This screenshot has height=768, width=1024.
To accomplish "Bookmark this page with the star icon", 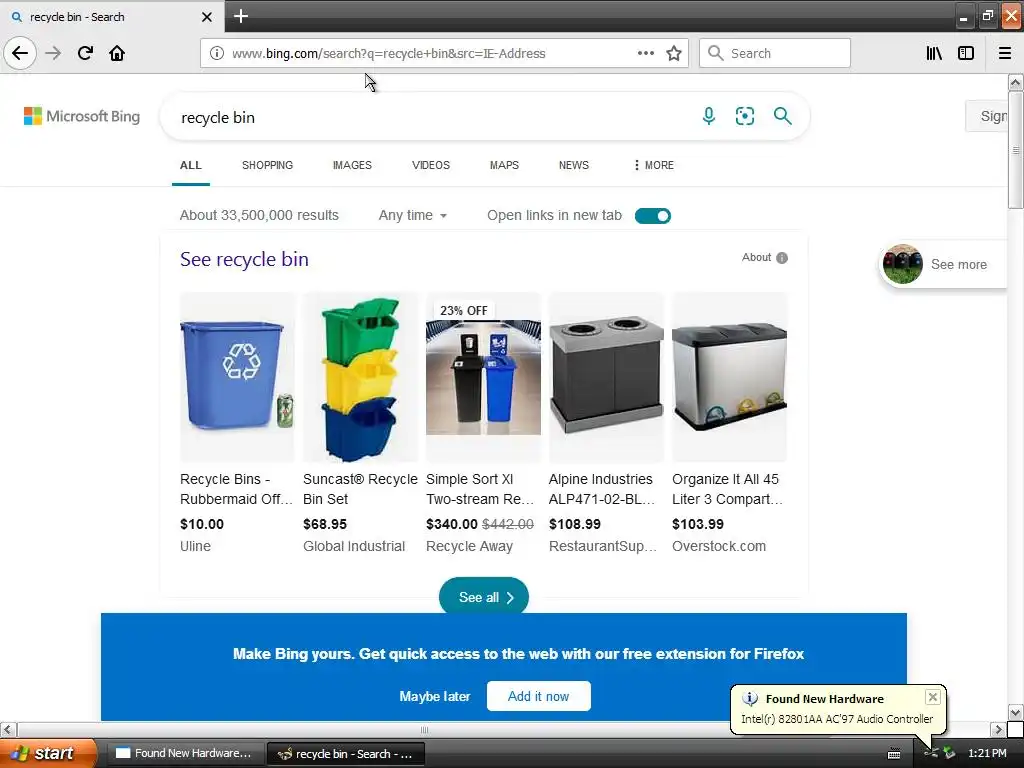I will point(674,54).
